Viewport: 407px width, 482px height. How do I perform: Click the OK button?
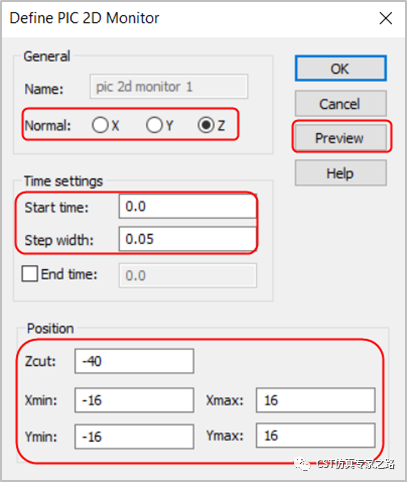341,68
